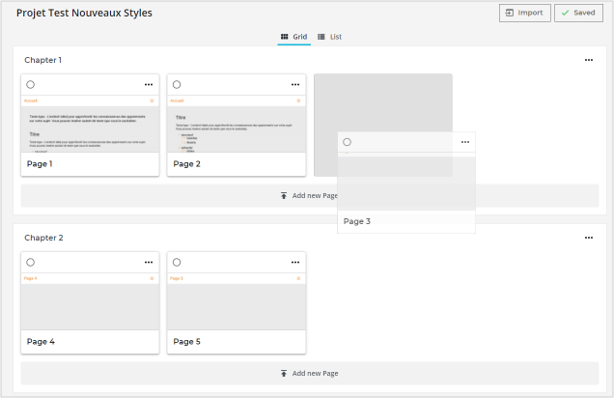Click the import arrow icon
This screenshot has width=614, height=398.
[x=509, y=13]
